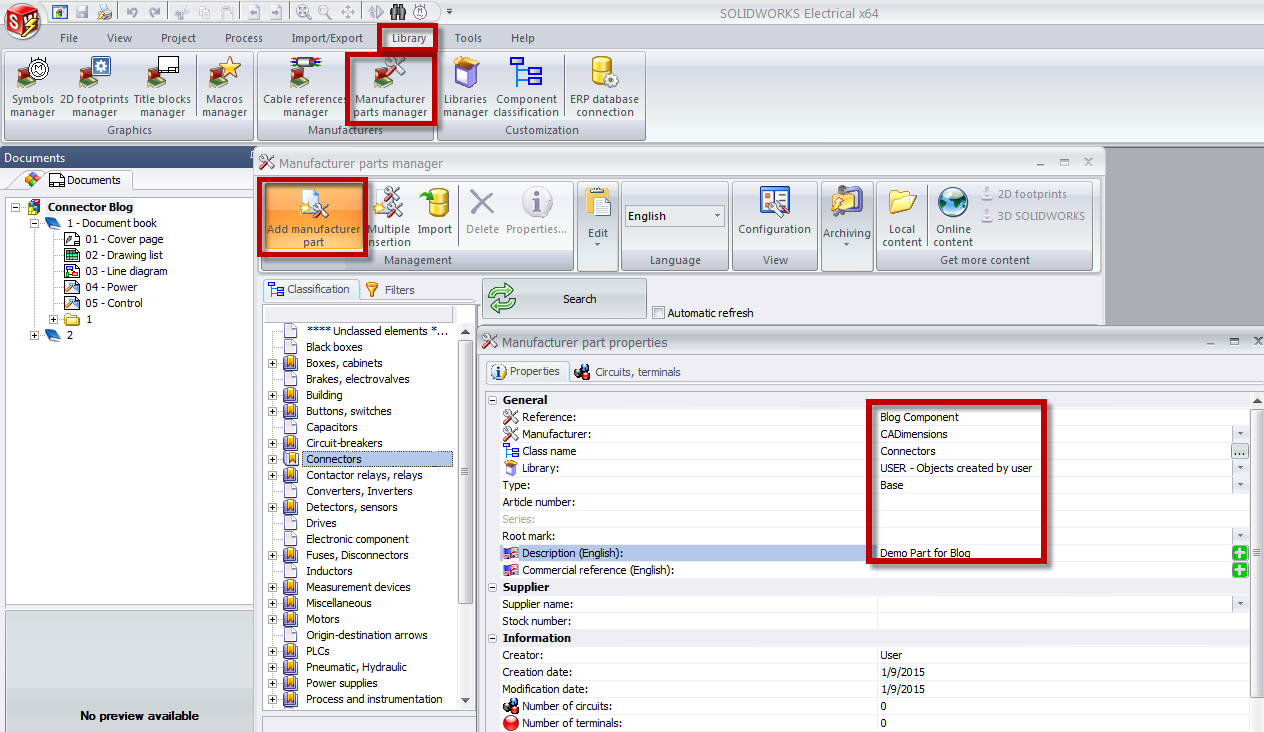
Task: Switch to the Circuits, terminals tab
Action: point(627,372)
